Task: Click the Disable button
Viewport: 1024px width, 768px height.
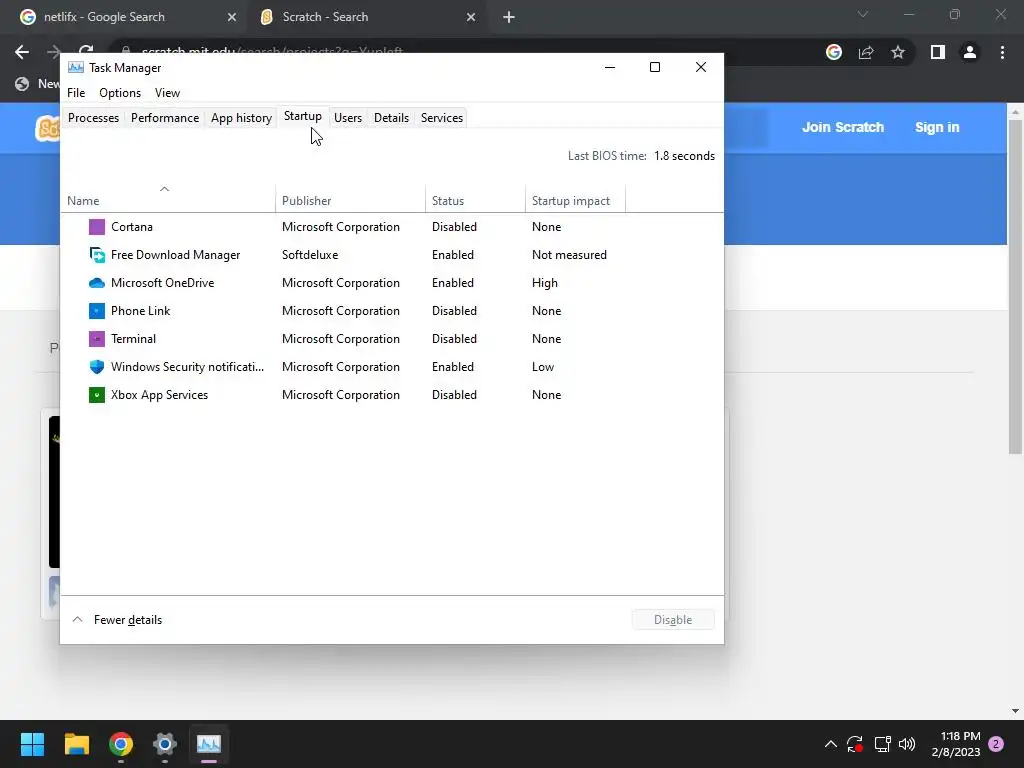Action: (x=673, y=620)
